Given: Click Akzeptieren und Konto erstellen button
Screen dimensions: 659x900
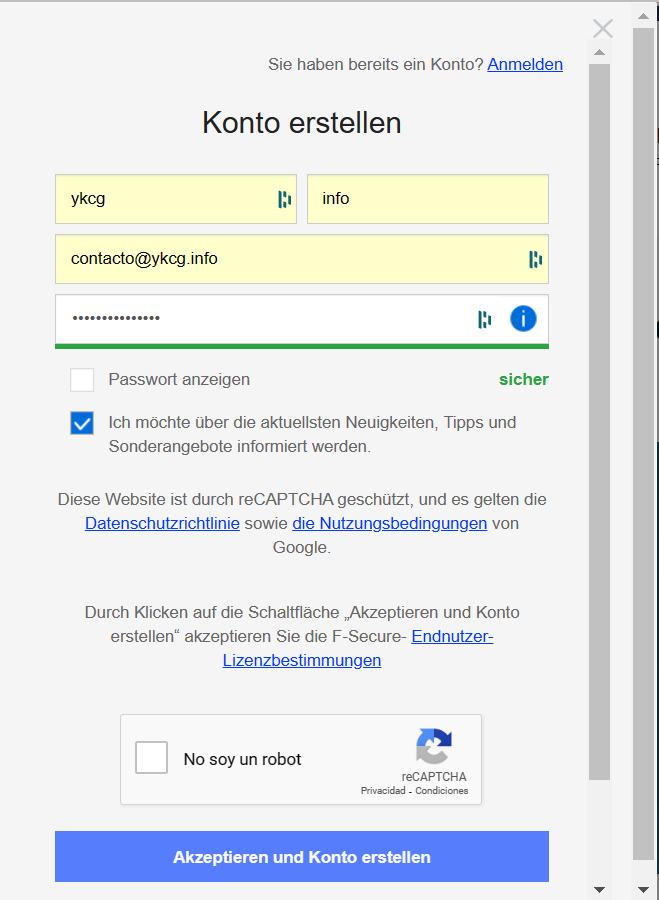Looking at the screenshot, I should [x=302, y=856].
